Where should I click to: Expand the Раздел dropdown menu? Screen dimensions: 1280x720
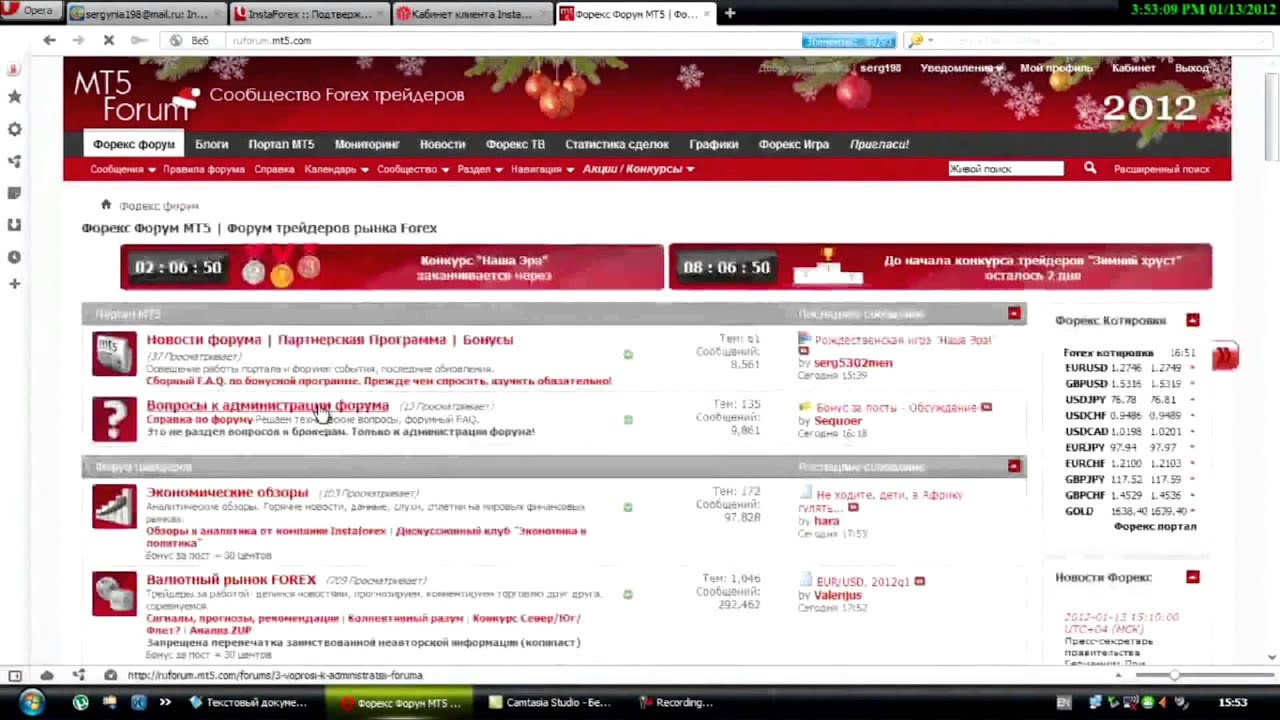click(480, 169)
